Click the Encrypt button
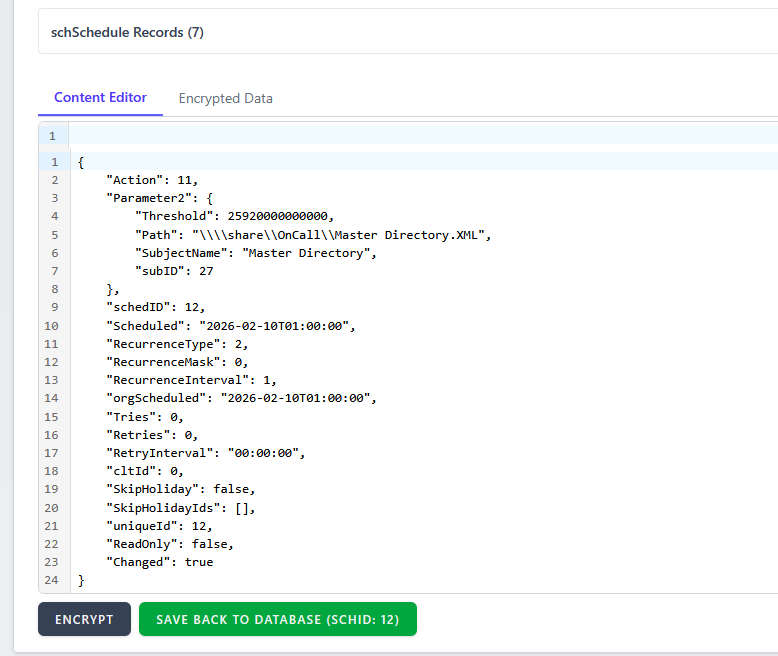The width and height of the screenshot is (778, 656). (x=84, y=619)
